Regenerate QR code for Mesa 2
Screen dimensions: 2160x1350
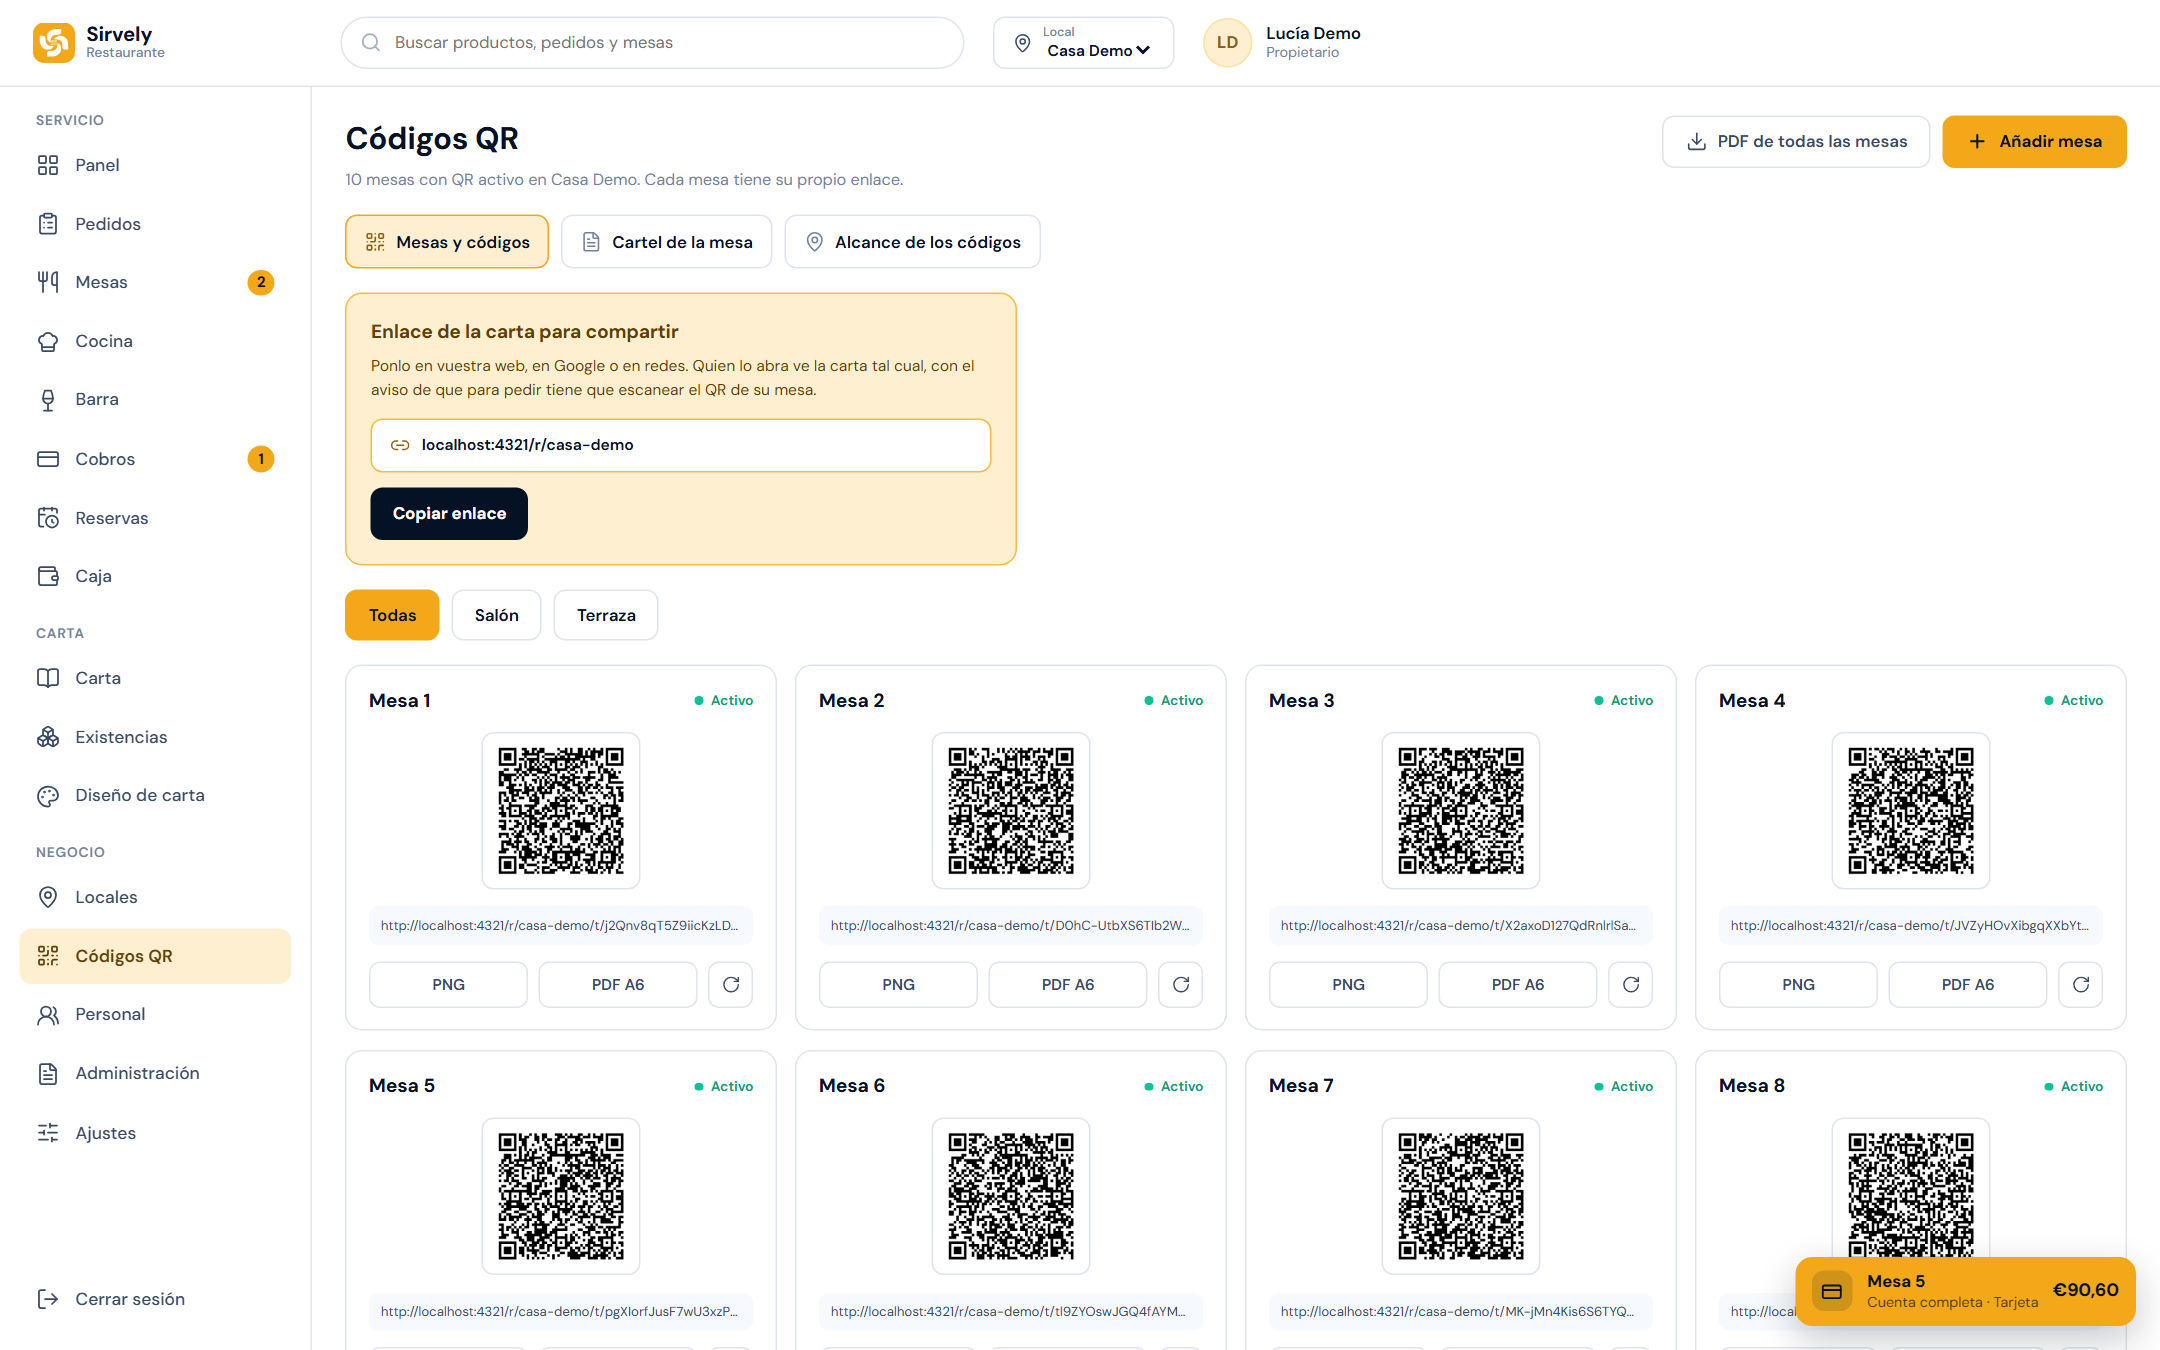click(x=1181, y=985)
